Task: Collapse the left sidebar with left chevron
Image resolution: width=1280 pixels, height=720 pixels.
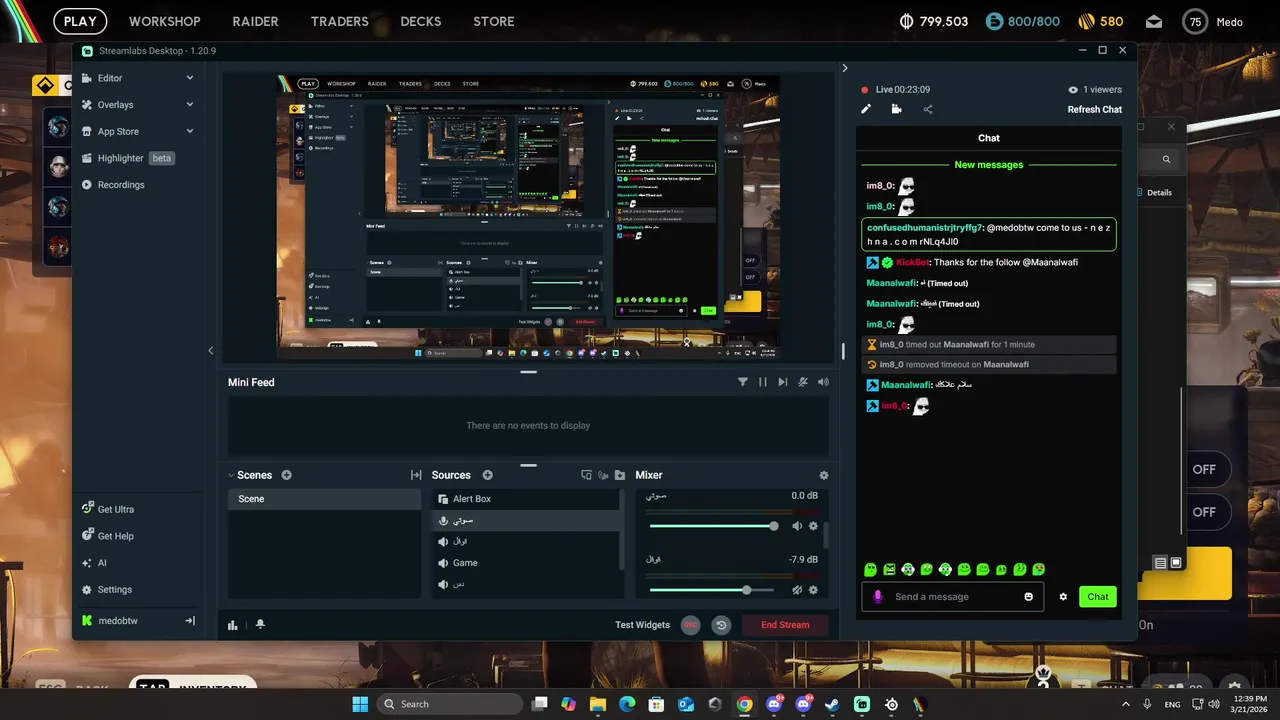Action: 210,350
